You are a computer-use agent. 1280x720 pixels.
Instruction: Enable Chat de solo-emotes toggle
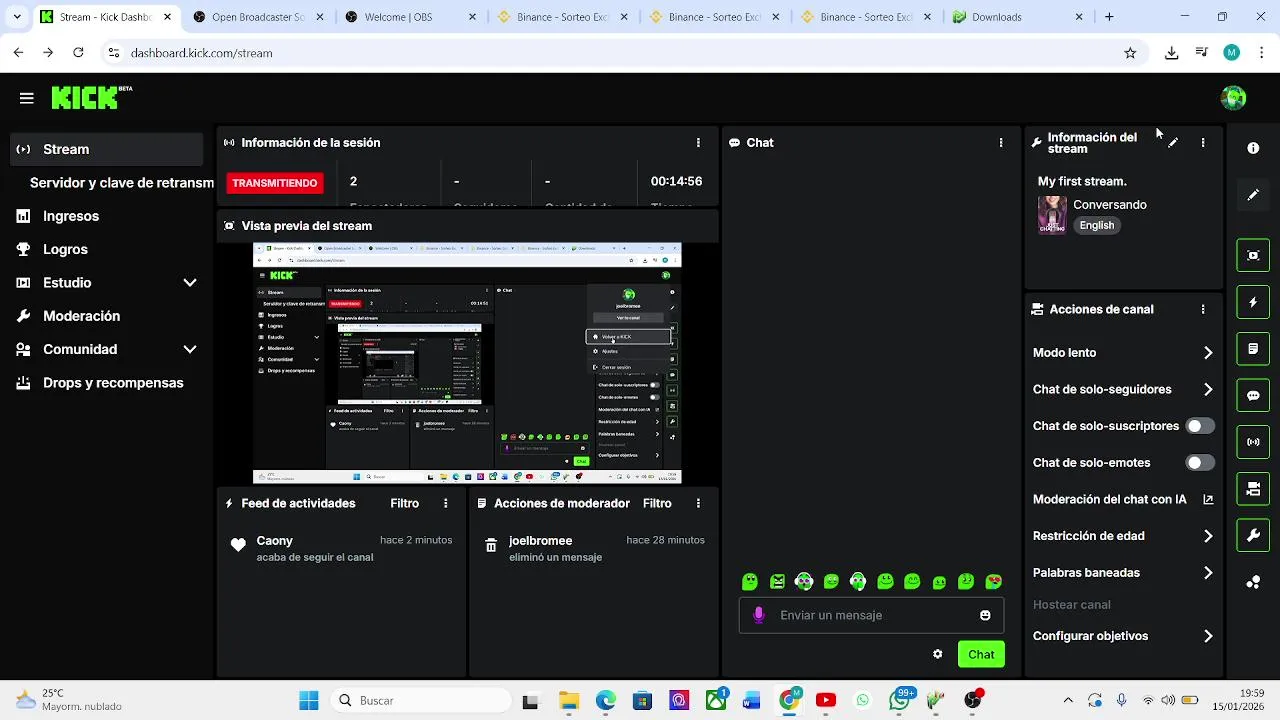point(1200,463)
